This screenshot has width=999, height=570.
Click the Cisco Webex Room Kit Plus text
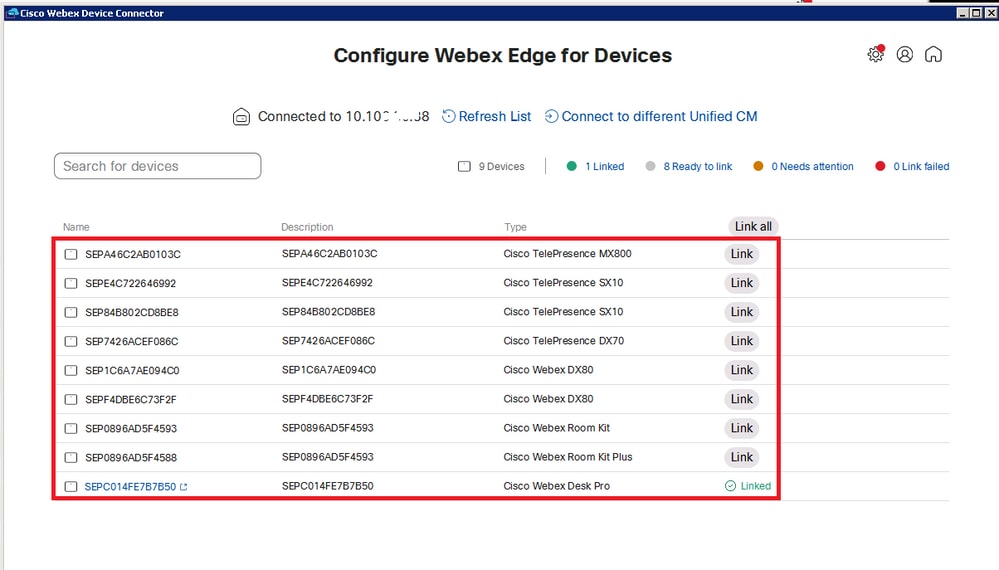568,457
